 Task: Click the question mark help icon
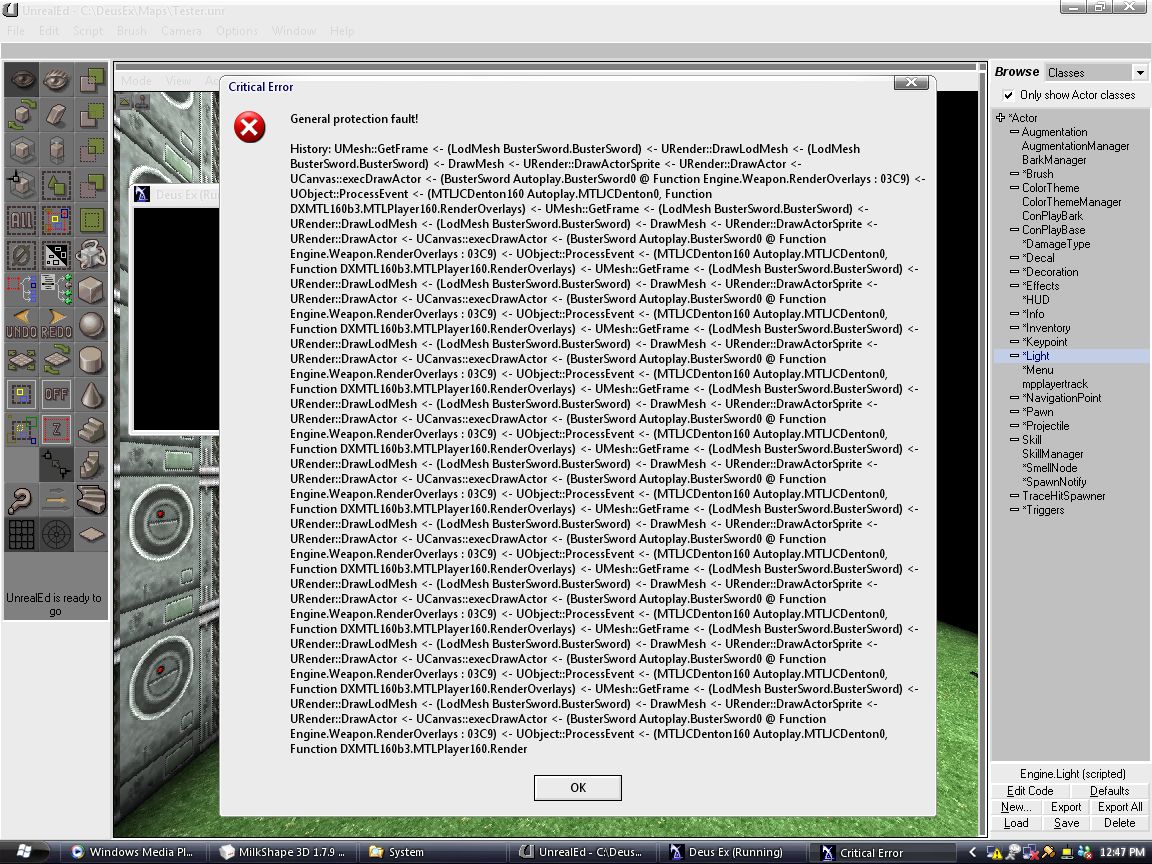(21, 500)
